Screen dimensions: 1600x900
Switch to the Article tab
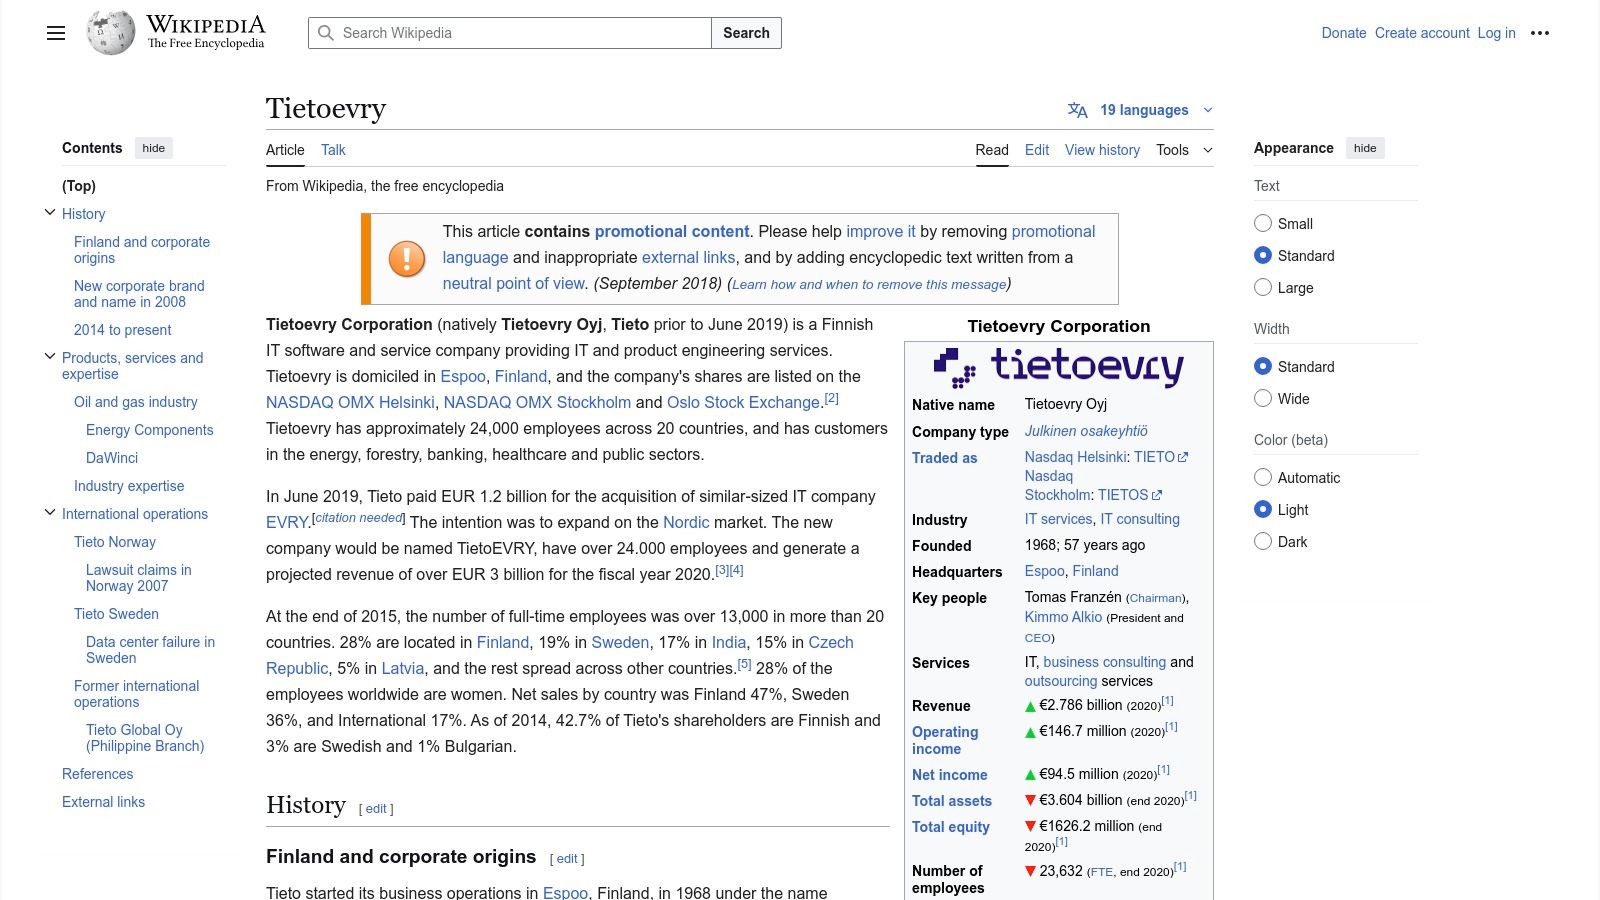point(285,150)
